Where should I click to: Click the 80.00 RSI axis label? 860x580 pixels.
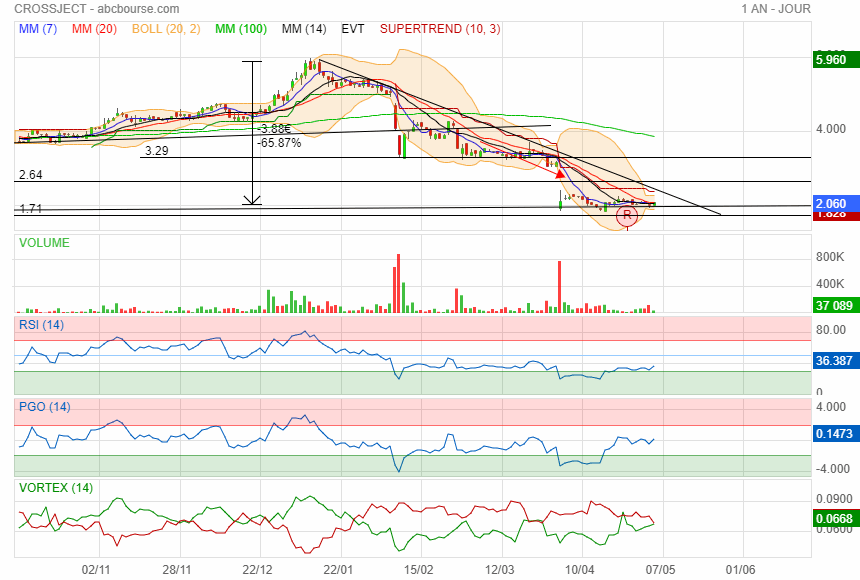(830, 330)
